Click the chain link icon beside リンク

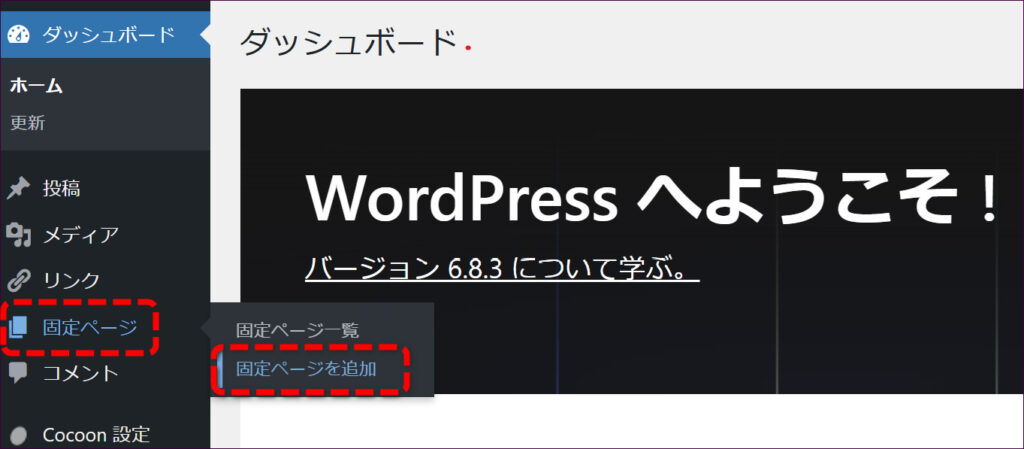pos(18,280)
